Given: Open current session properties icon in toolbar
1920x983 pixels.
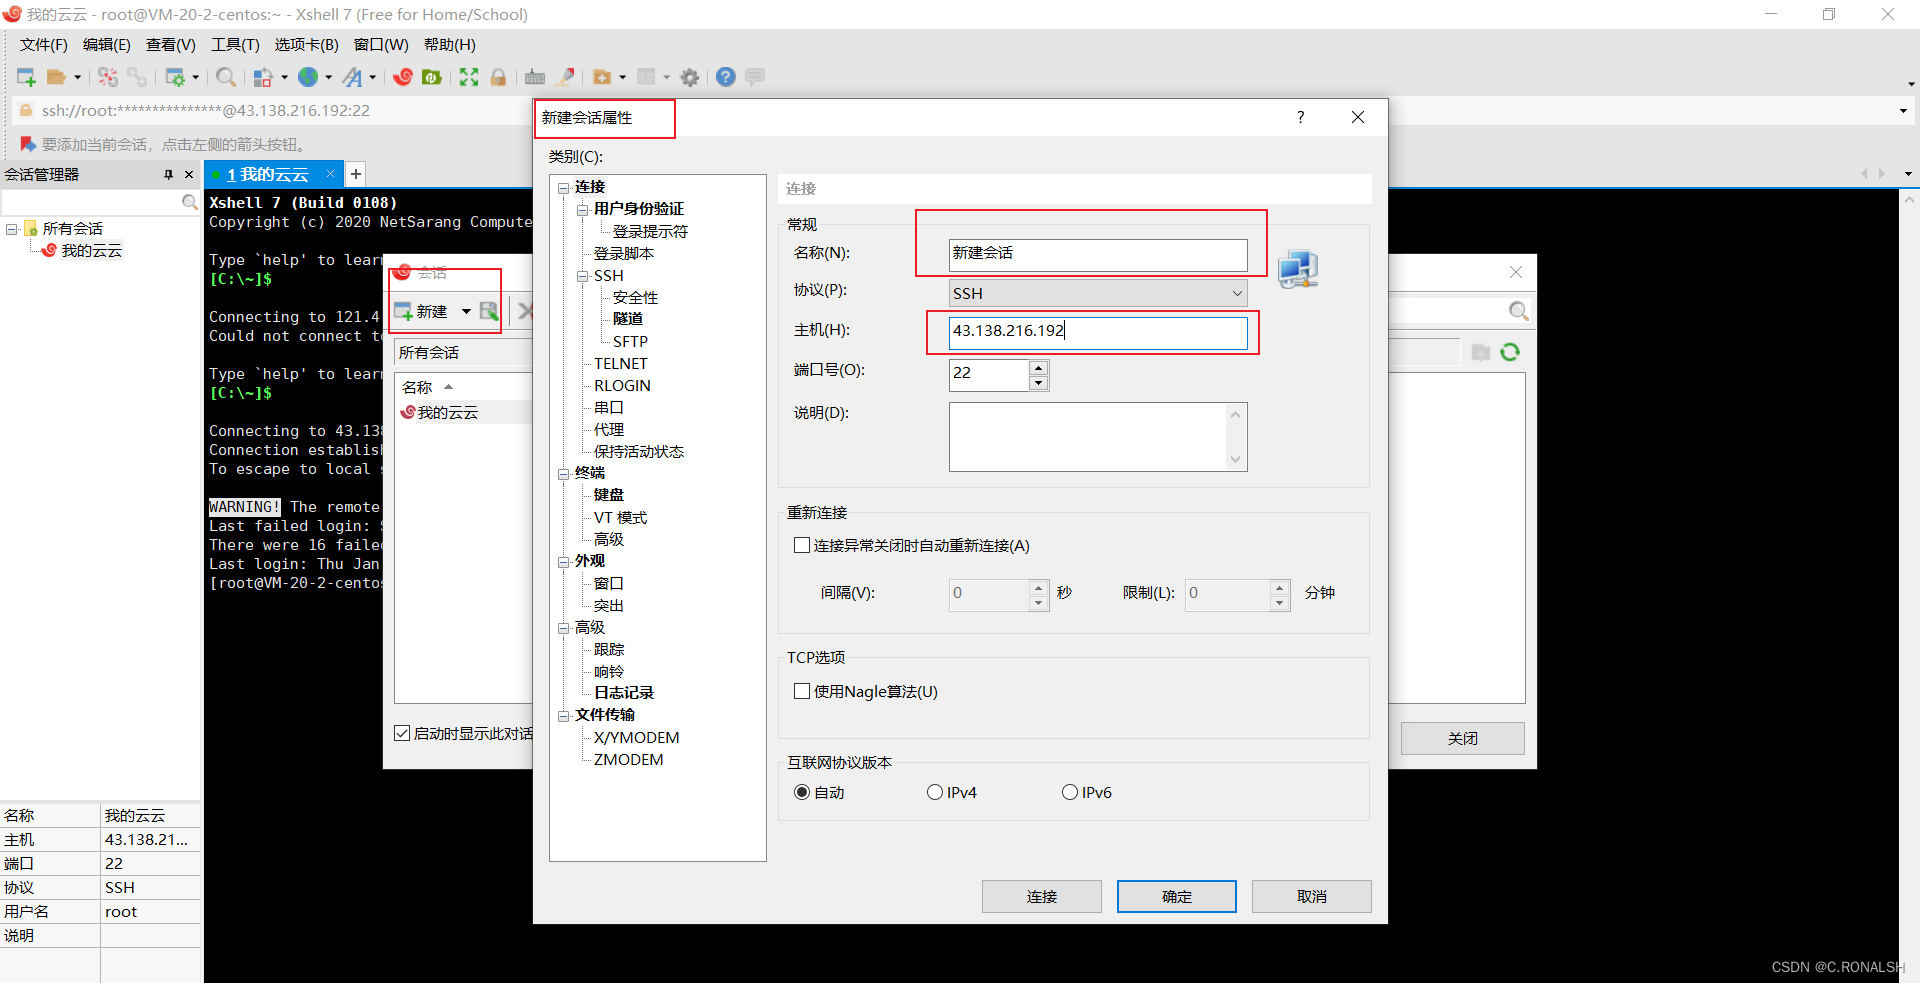Looking at the screenshot, I should point(175,77).
